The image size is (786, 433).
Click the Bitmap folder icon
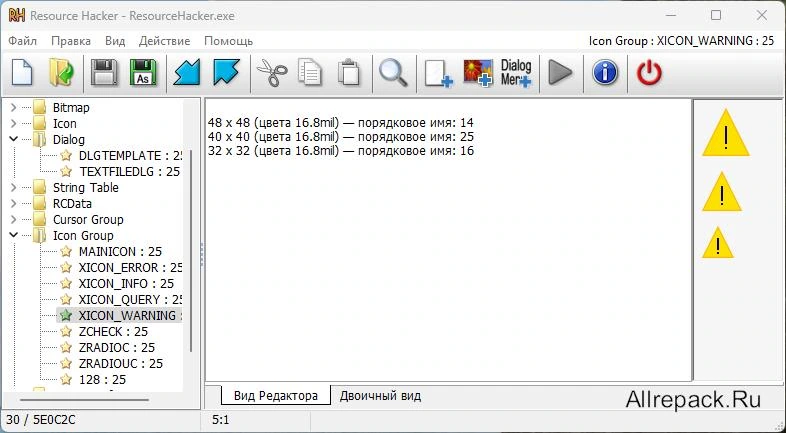(40, 107)
